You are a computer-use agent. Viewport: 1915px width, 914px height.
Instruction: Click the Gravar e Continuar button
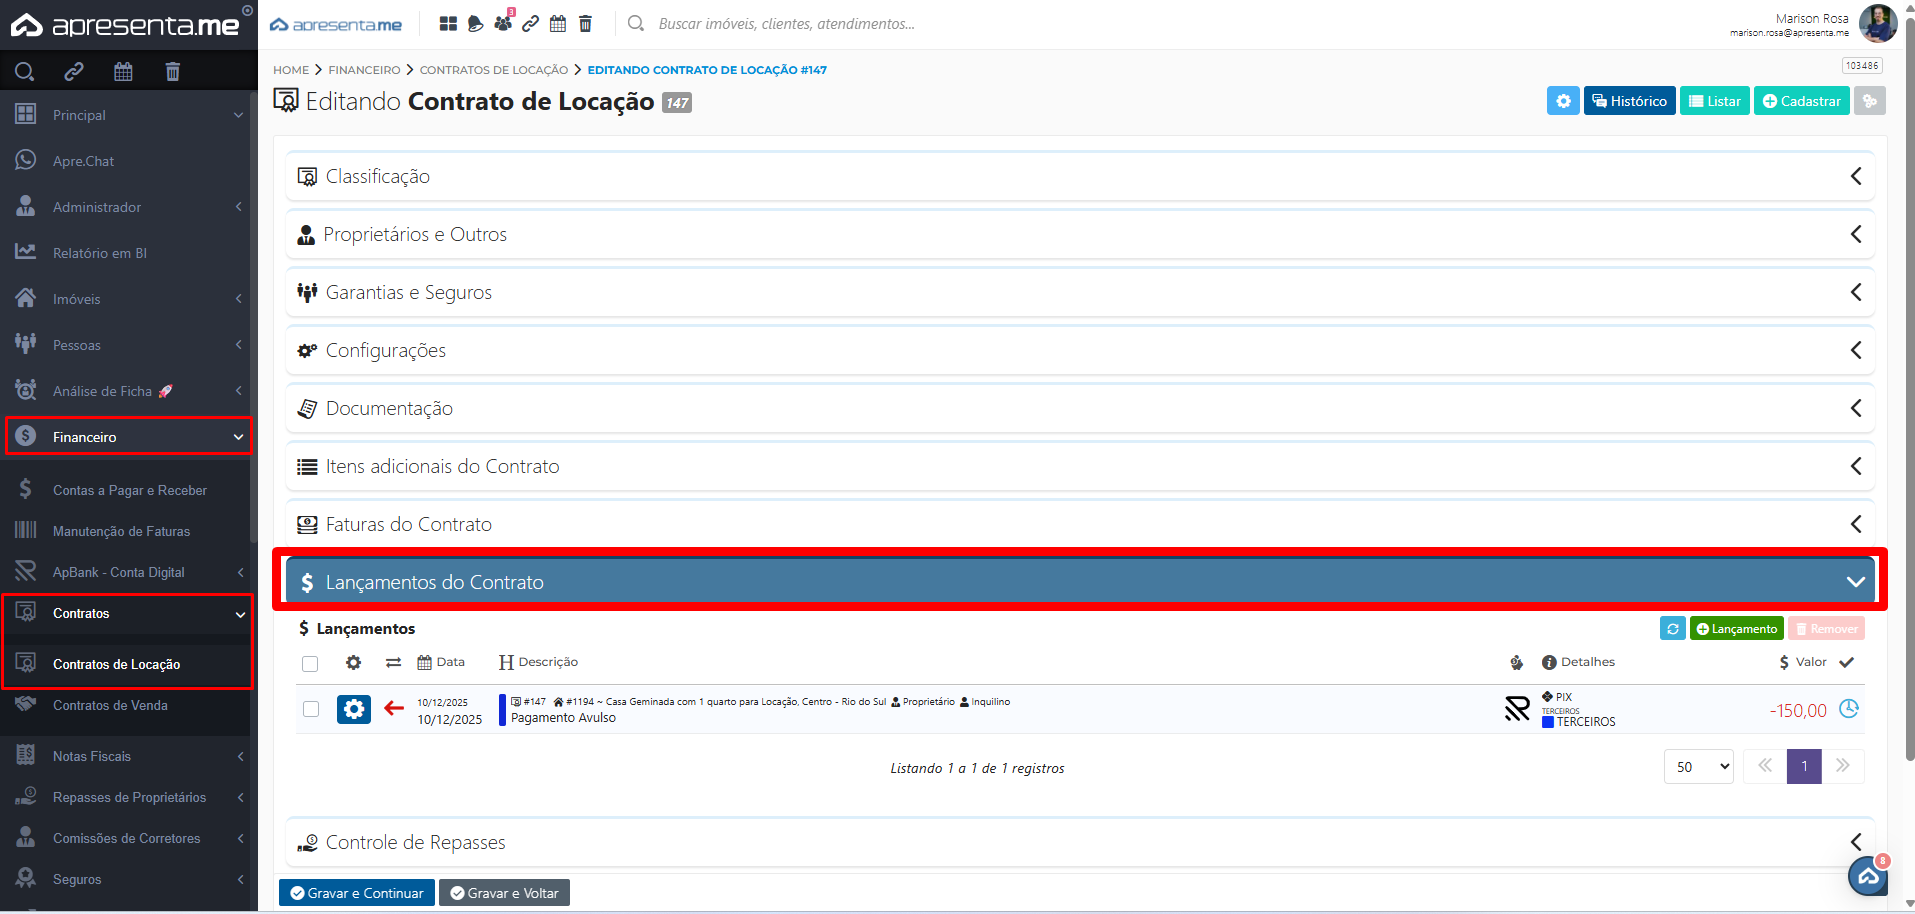pyautogui.click(x=356, y=892)
